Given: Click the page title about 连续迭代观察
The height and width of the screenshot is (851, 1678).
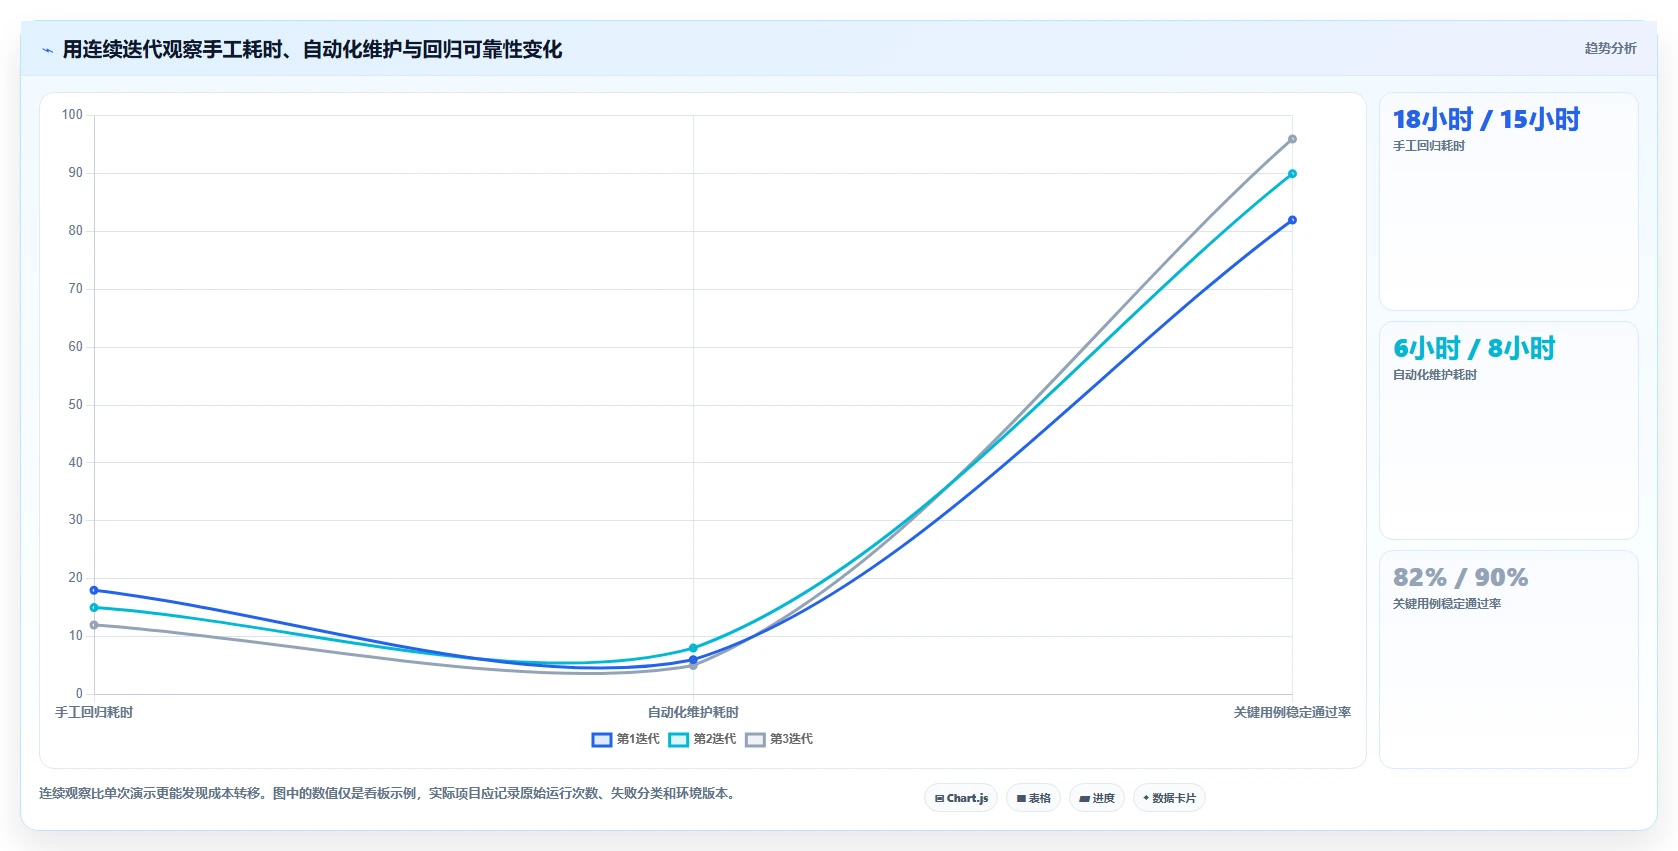Looking at the screenshot, I should [312, 49].
